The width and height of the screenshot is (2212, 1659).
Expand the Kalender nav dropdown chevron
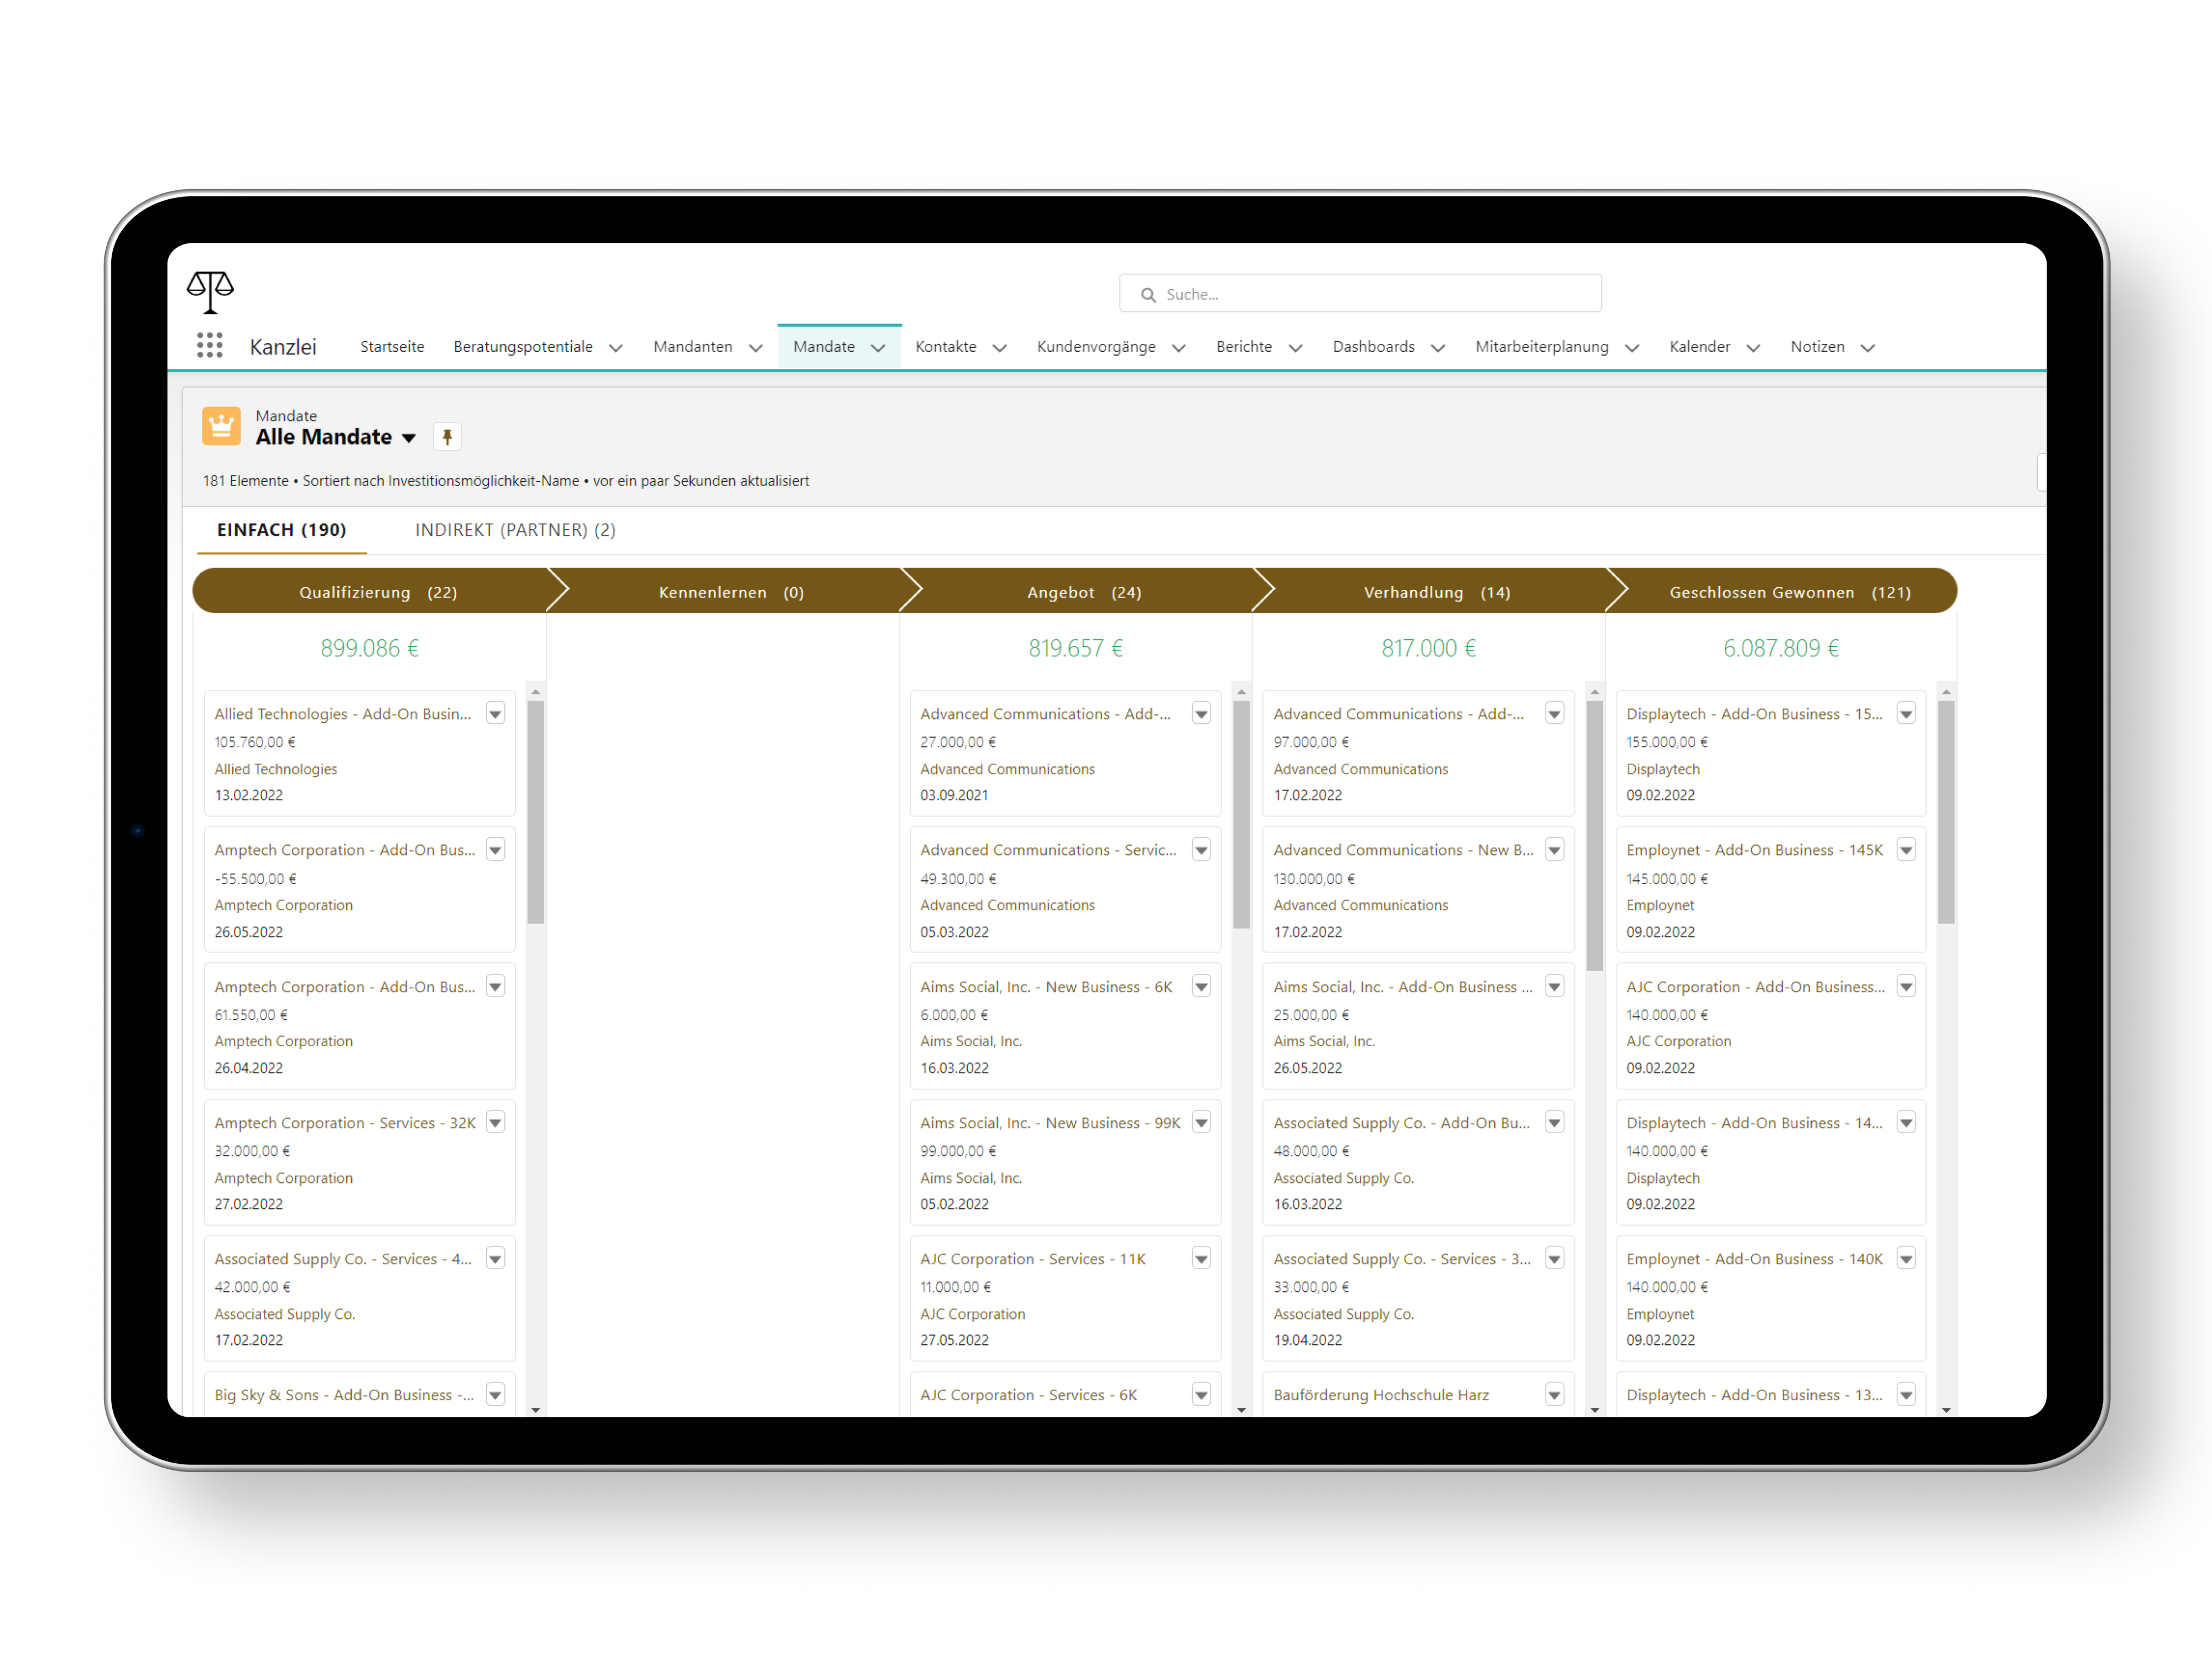1753,348
